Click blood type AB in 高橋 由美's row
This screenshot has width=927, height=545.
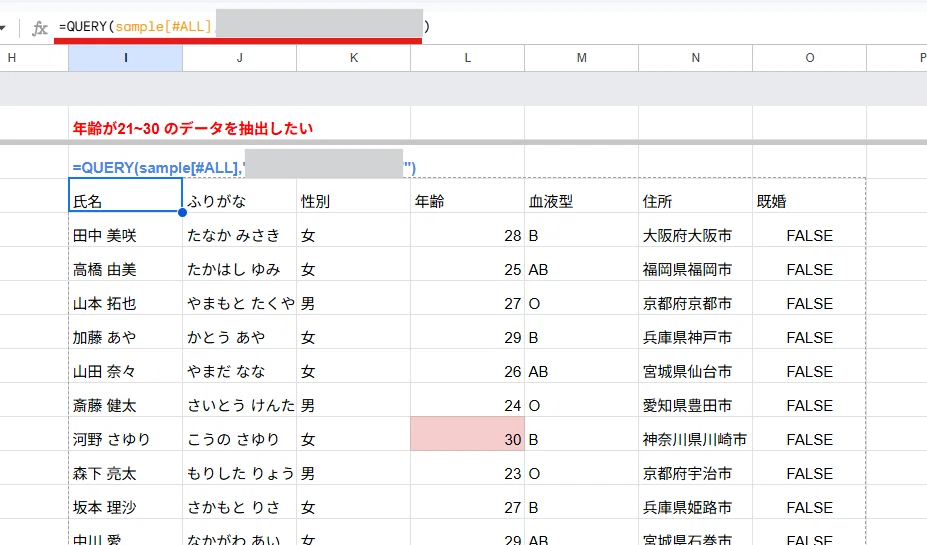[x=582, y=264]
